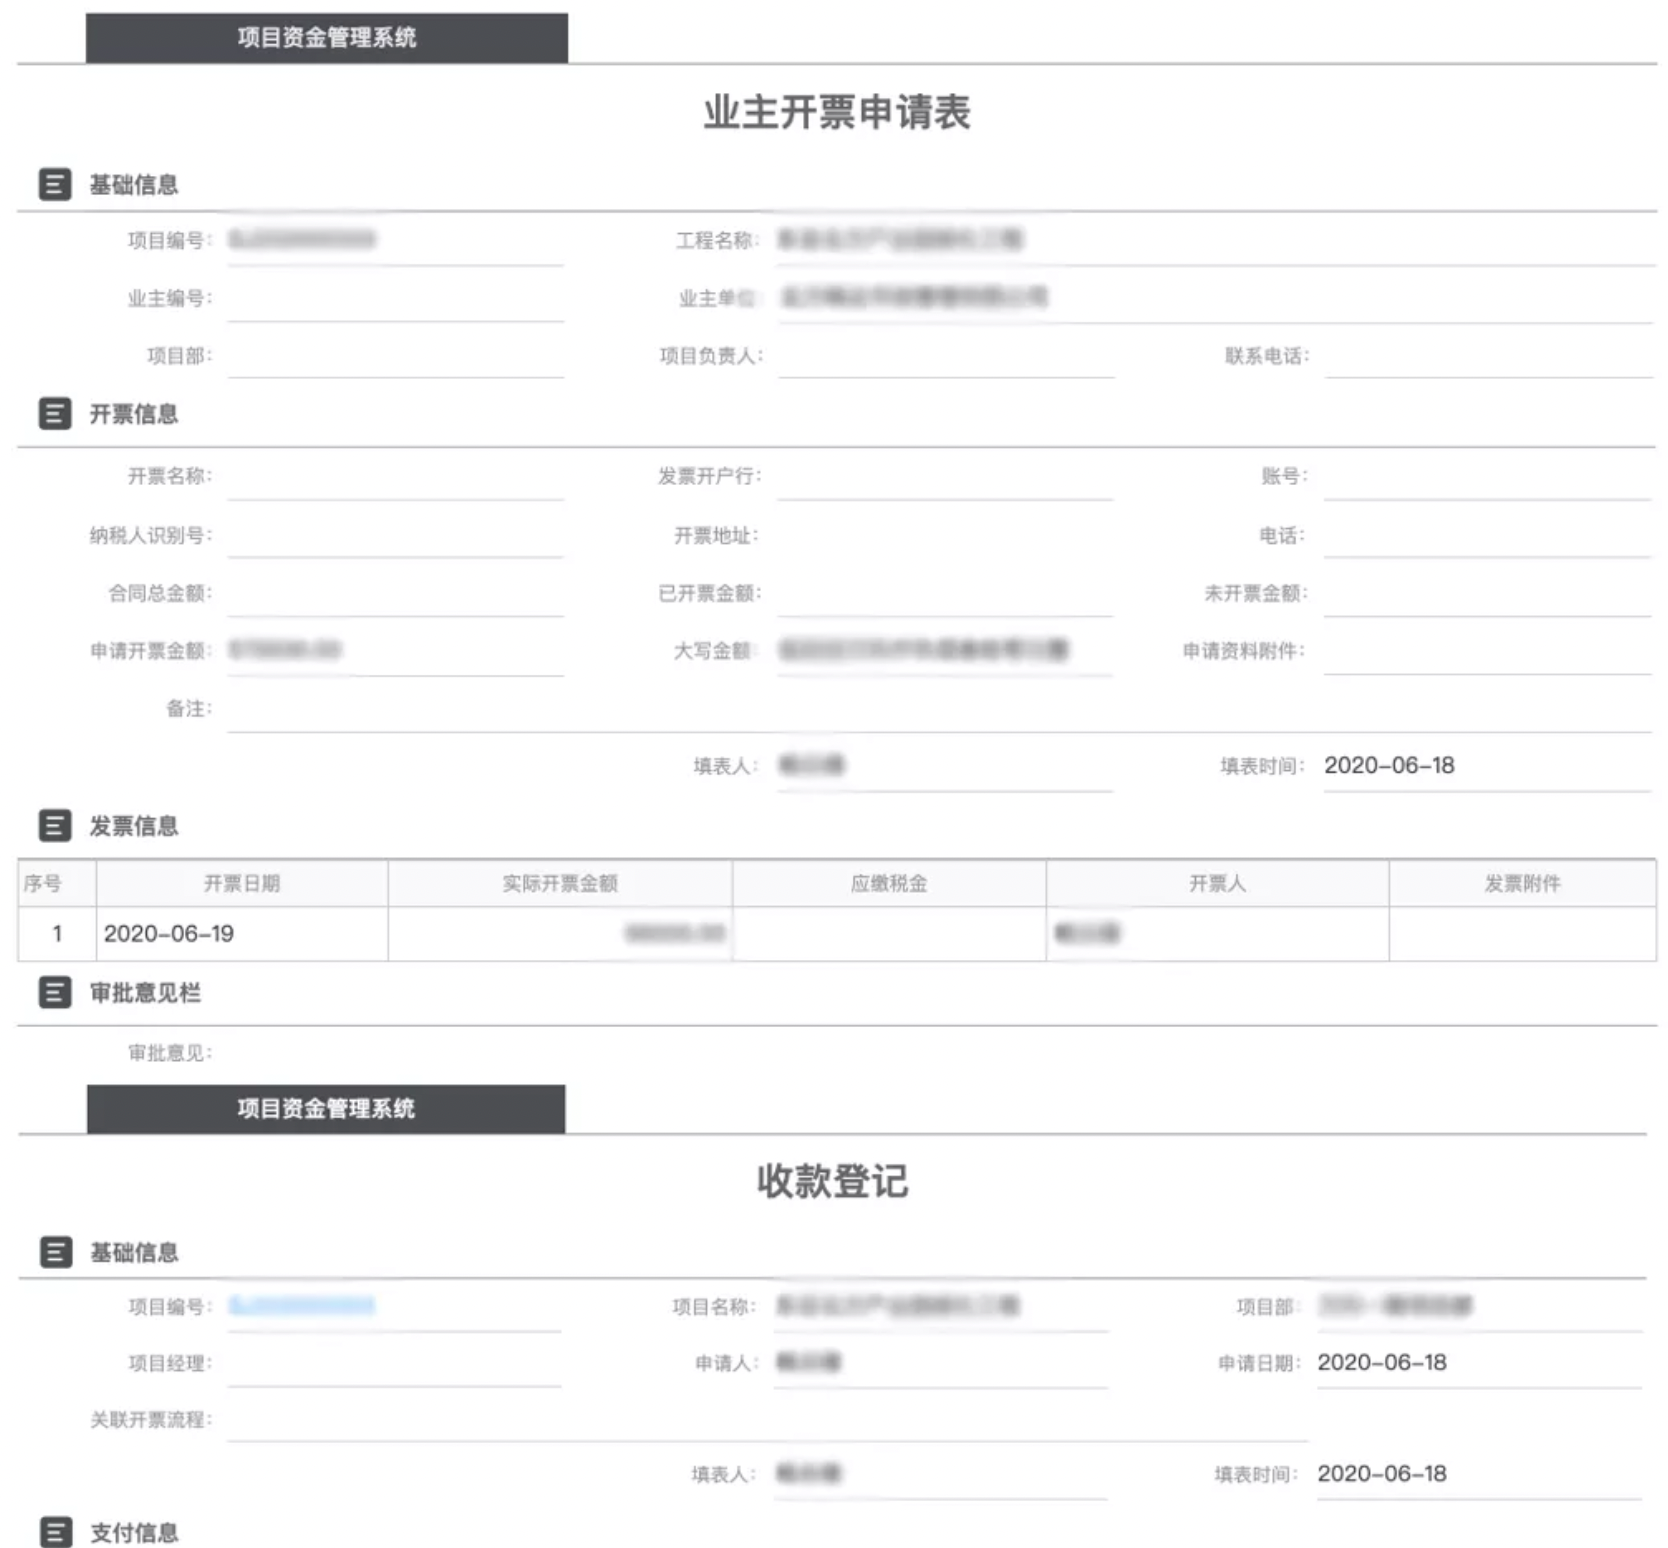The height and width of the screenshot is (1548, 1668).
Task: Click the 填表时间 date in 业主开票申请表
Action: point(1389,766)
